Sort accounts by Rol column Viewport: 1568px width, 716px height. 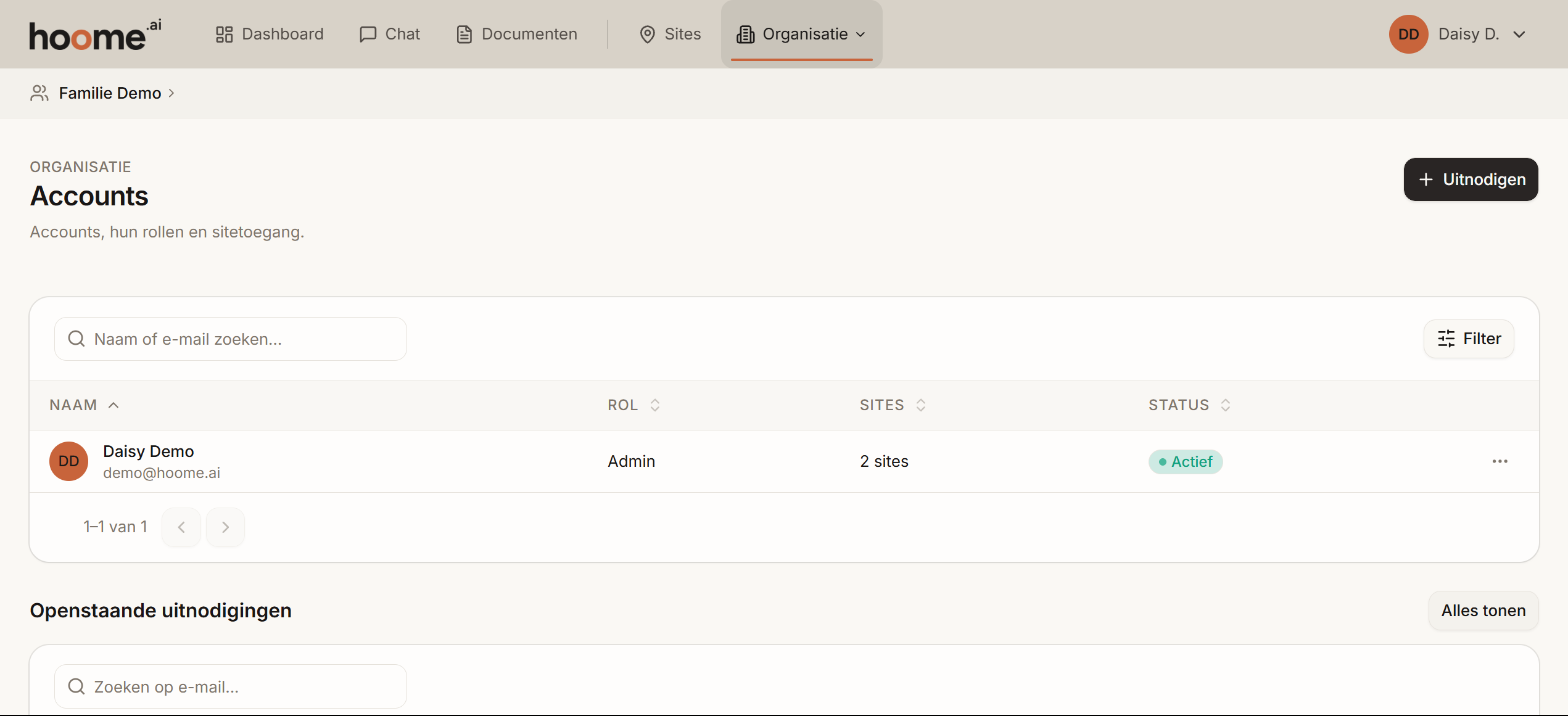click(x=634, y=405)
